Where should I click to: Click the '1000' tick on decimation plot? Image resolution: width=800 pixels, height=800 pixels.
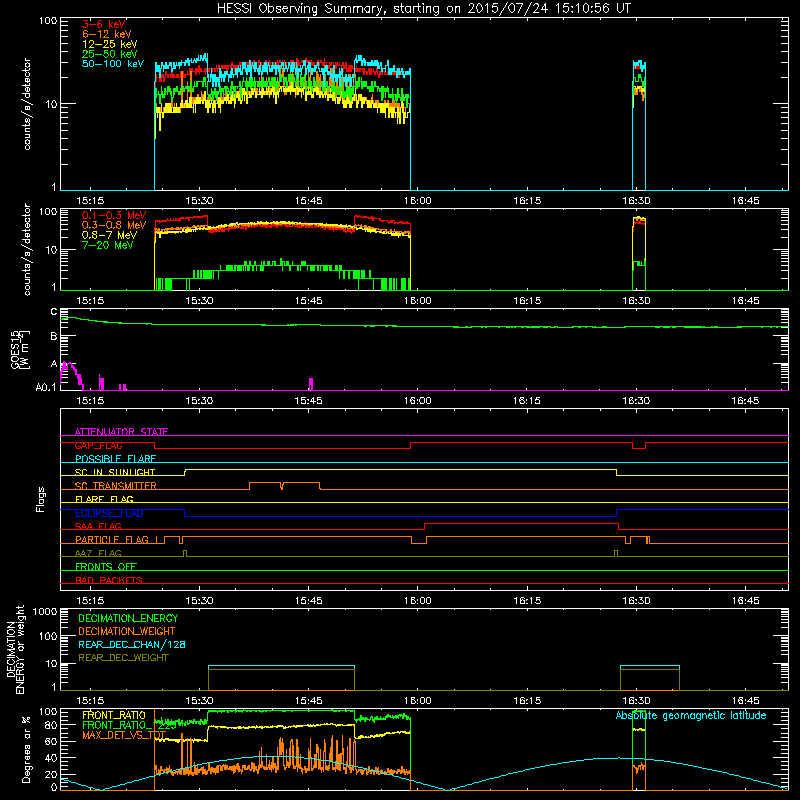coord(45,612)
